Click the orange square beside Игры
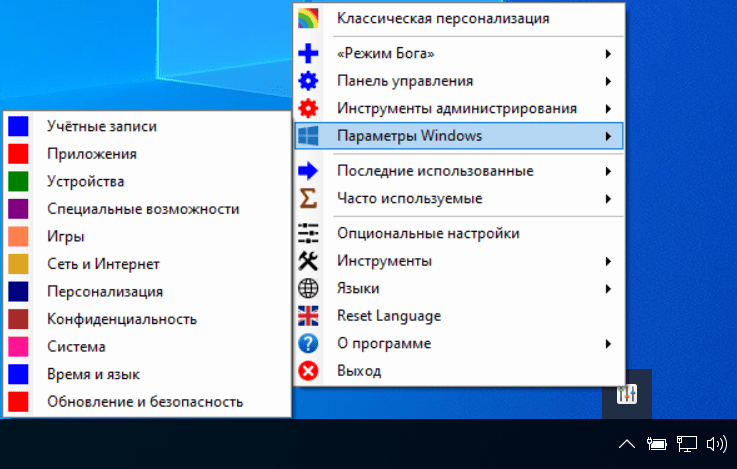This screenshot has height=469, width=737. tap(18, 236)
